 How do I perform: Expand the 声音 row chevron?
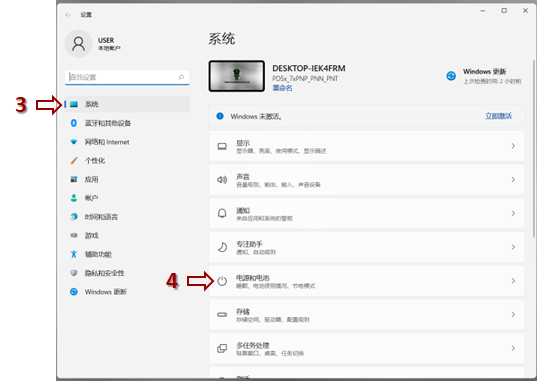click(513, 180)
